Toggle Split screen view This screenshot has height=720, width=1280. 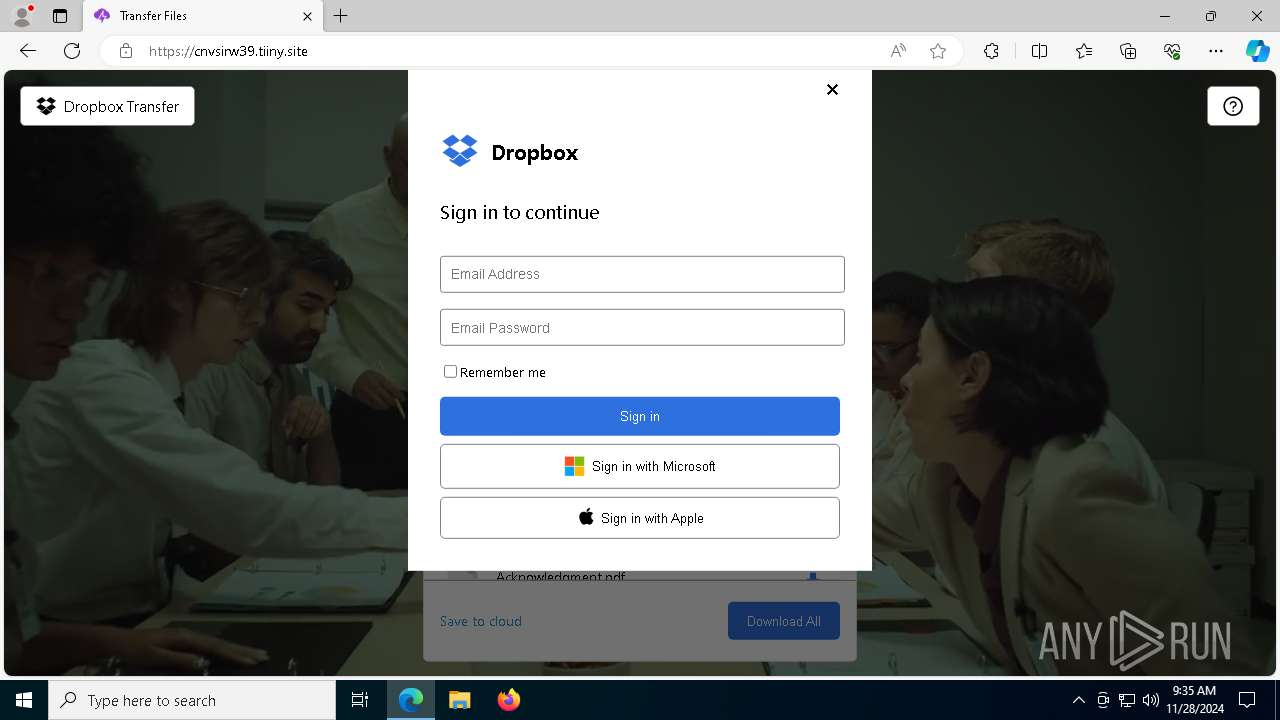(x=1039, y=51)
